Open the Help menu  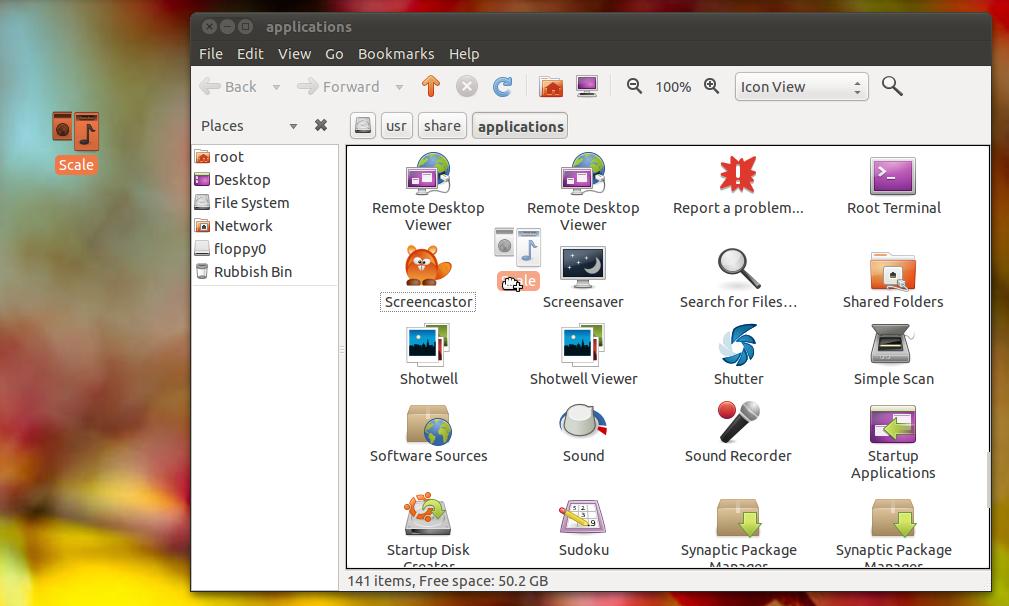tap(464, 54)
